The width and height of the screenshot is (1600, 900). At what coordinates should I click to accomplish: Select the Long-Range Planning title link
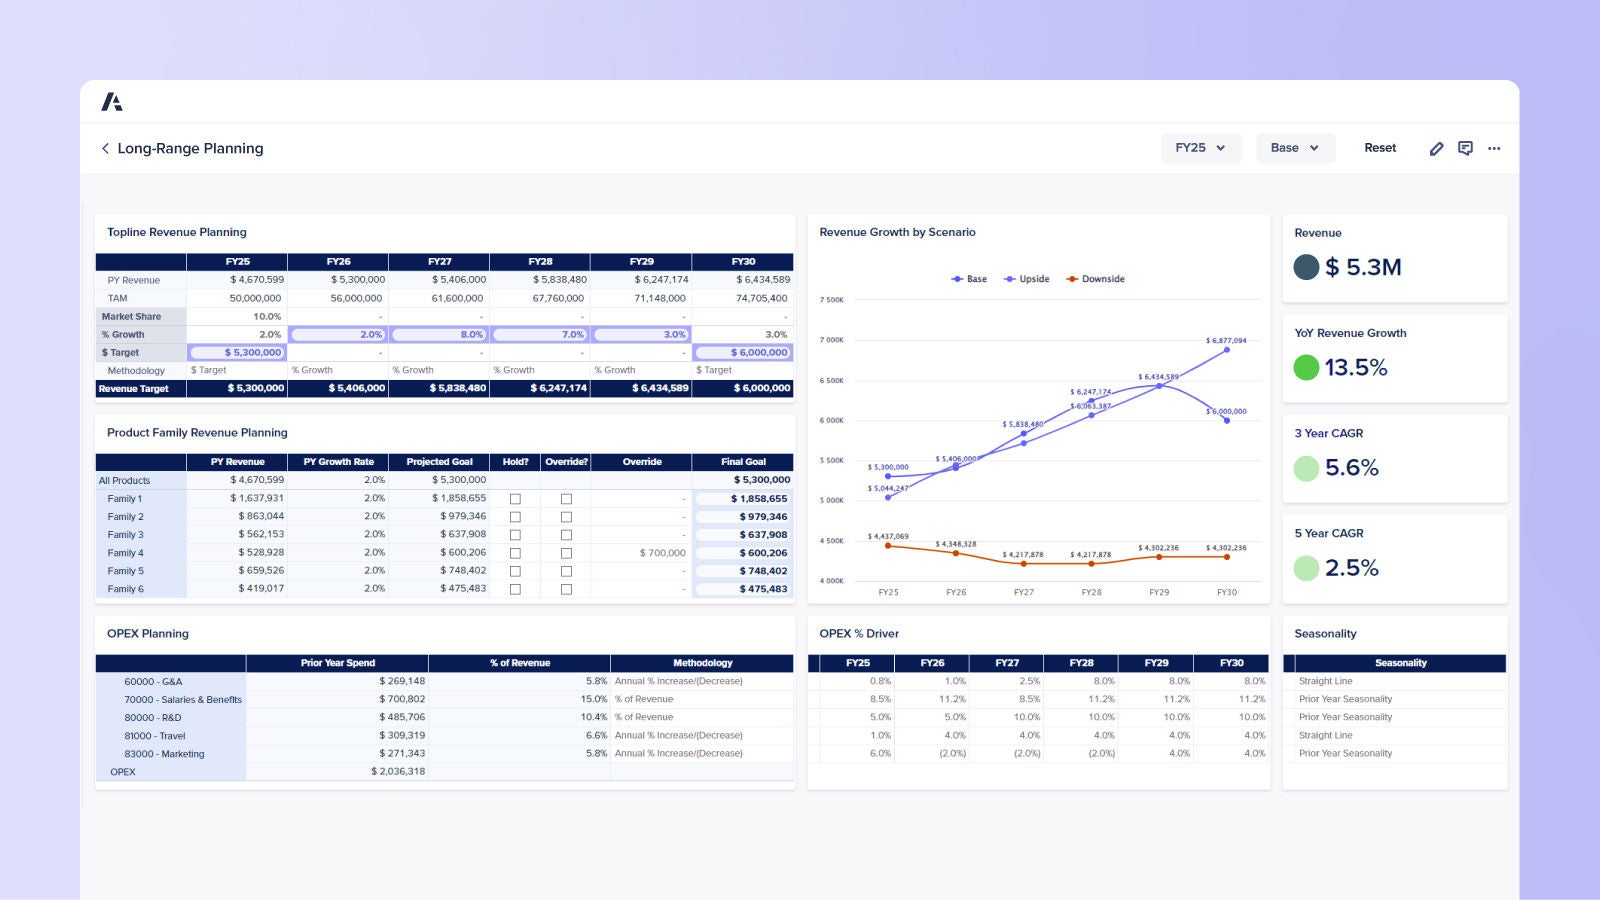[190, 148]
